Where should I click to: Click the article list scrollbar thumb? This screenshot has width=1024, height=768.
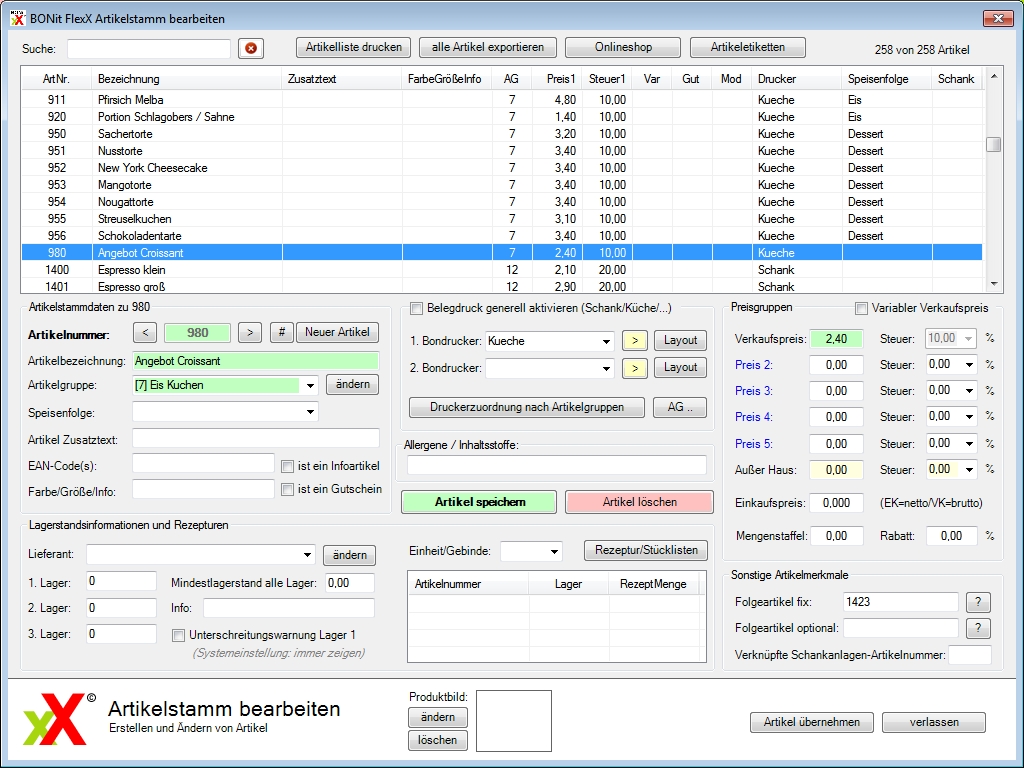click(993, 144)
